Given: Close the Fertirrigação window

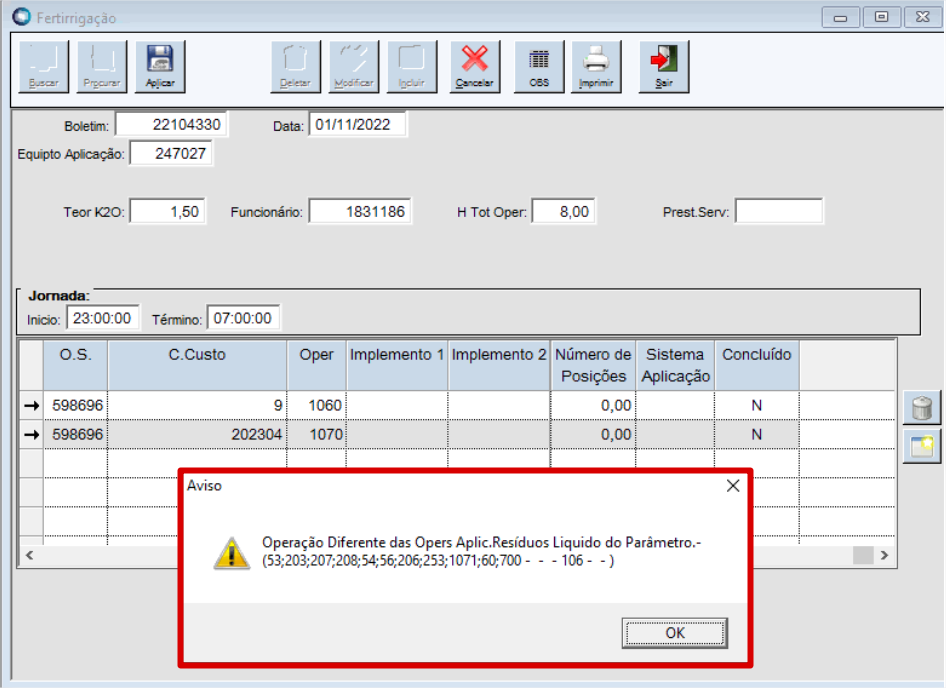Looking at the screenshot, I should tap(922, 18).
